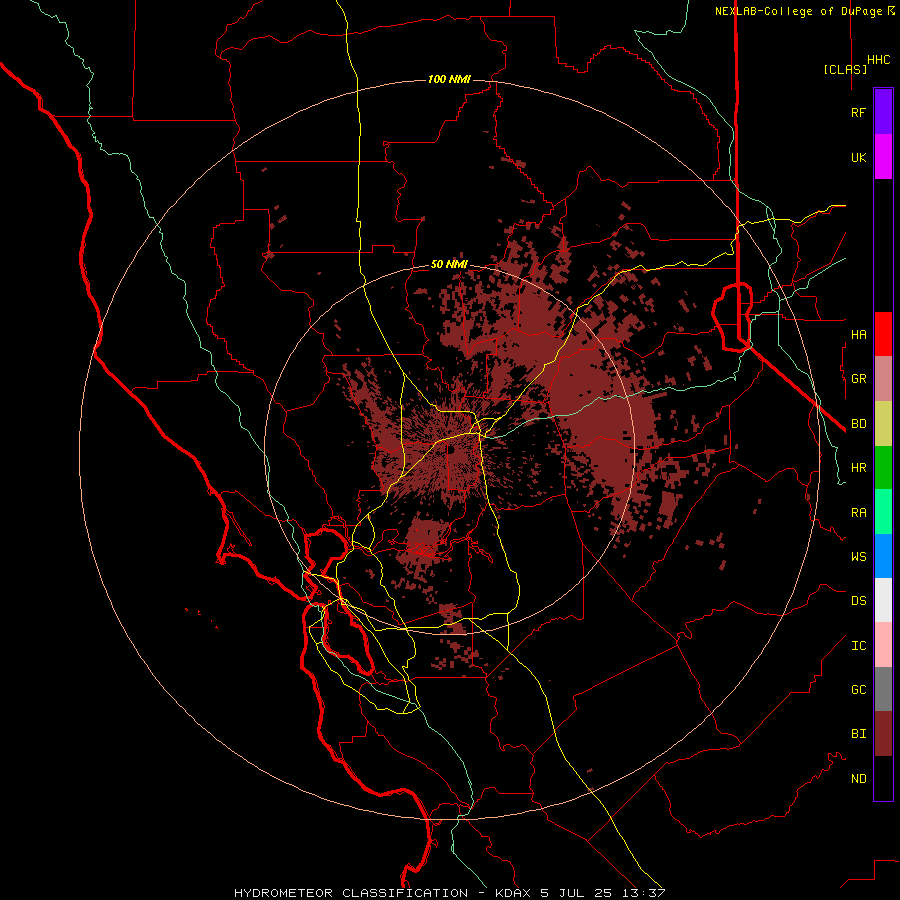Click the 'UK' legend label
Screen dimensions: 900x900
point(858,158)
